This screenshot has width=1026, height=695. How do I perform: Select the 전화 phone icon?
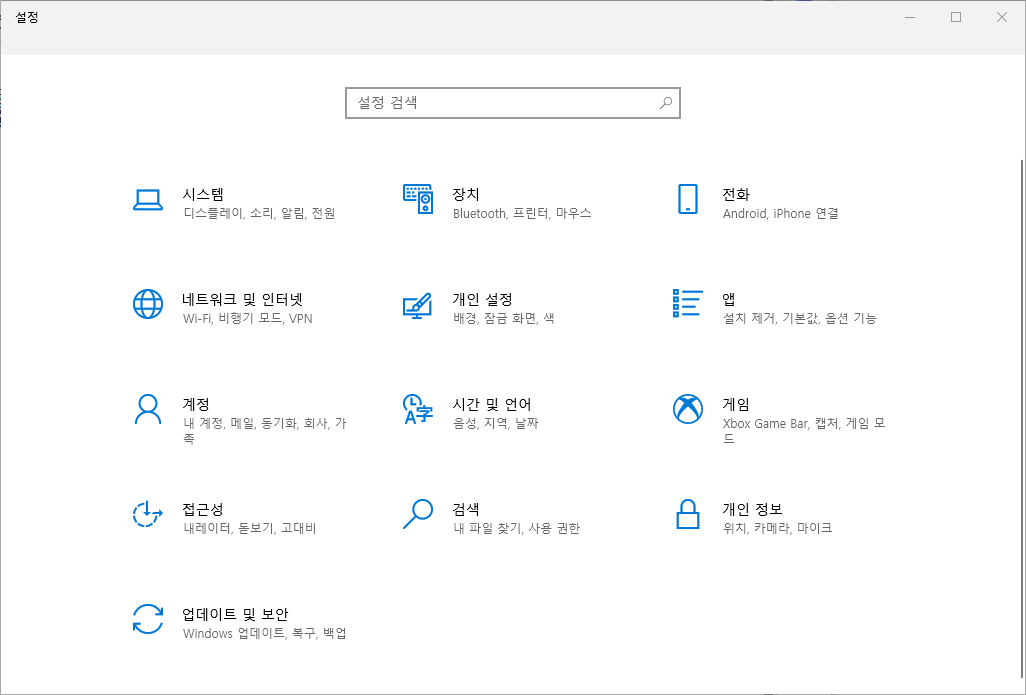click(688, 199)
